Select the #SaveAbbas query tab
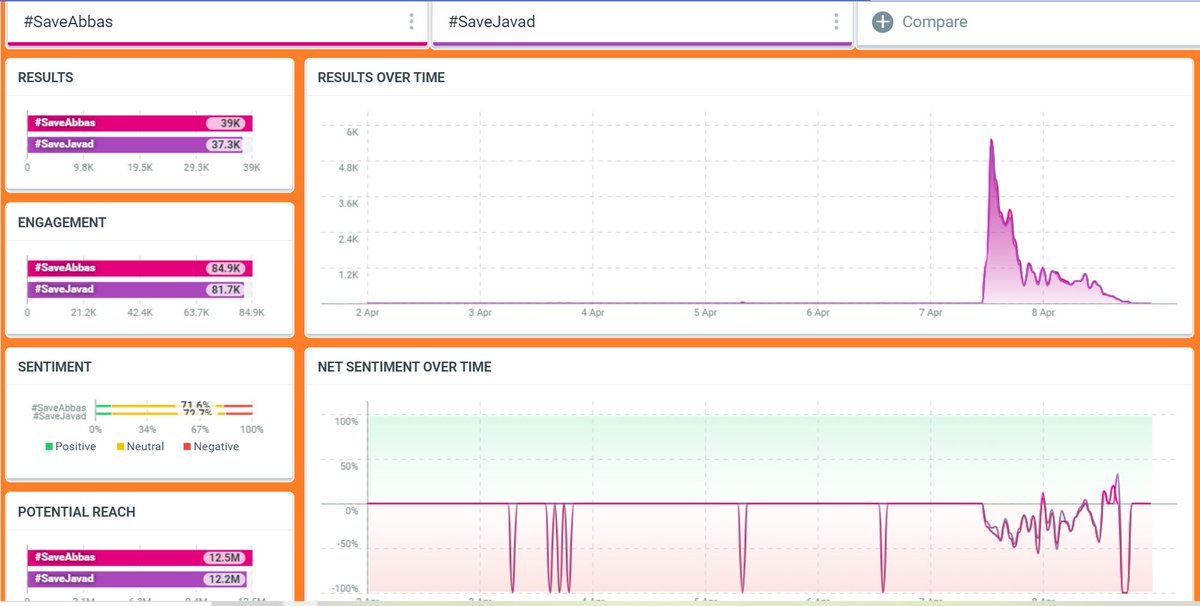Image resolution: width=1200 pixels, height=606 pixels. click(216, 22)
